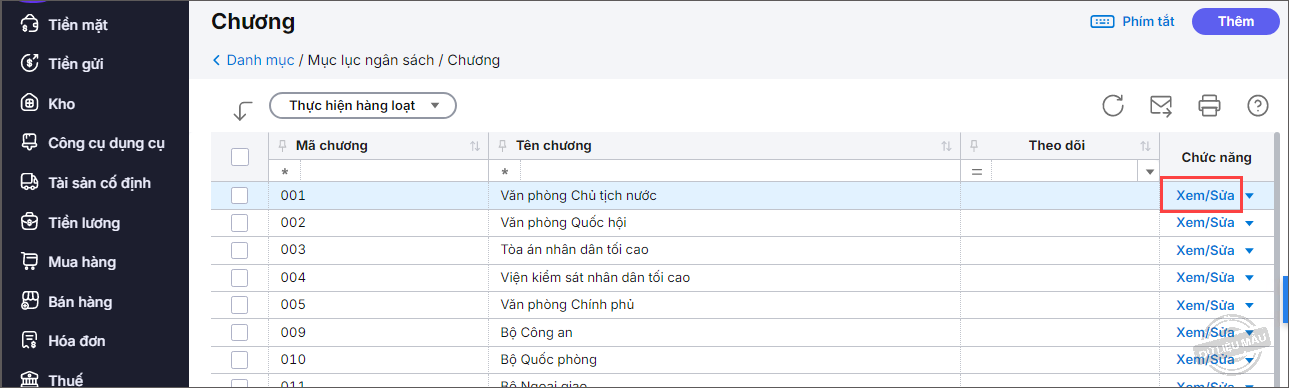Open the Theo dõi filter dropdown arrow
1289x388 pixels.
1149,173
